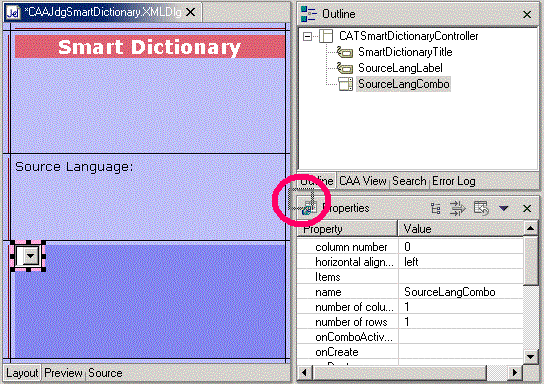Edit the number of columns value
547x384 pixels.
461,307
